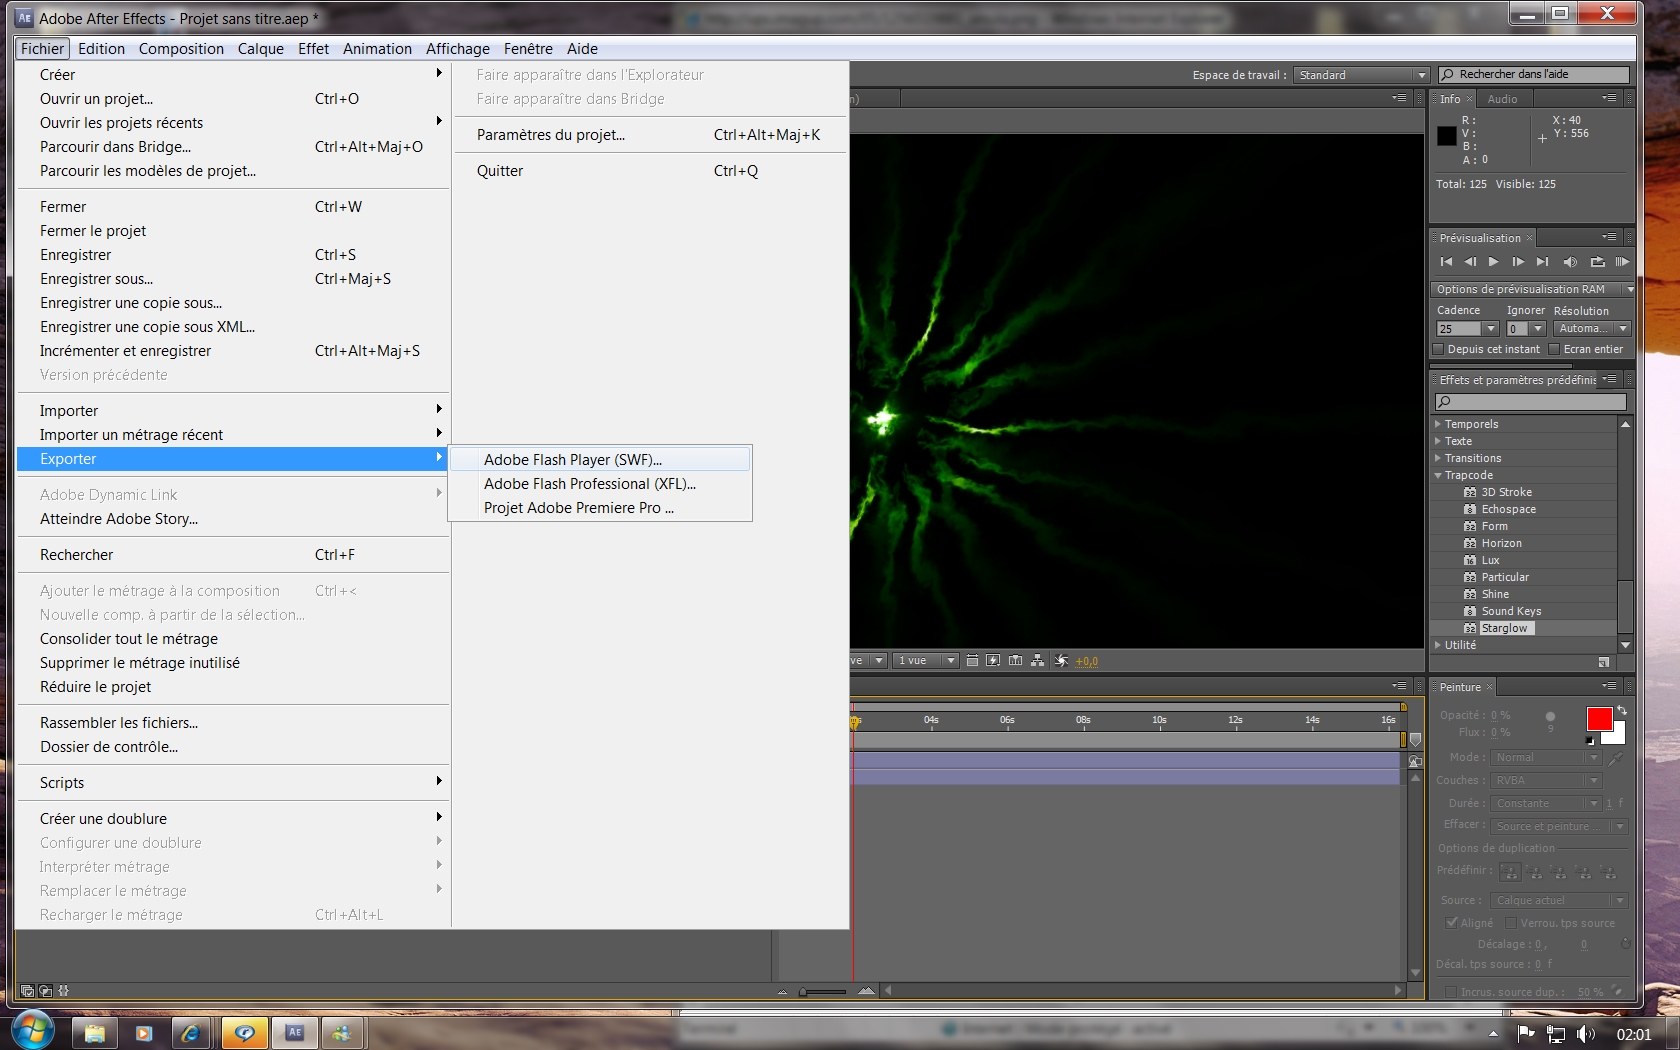The image size is (1680, 1050).
Task: Open Espace de travail Standard dropdown
Action: (x=1361, y=75)
